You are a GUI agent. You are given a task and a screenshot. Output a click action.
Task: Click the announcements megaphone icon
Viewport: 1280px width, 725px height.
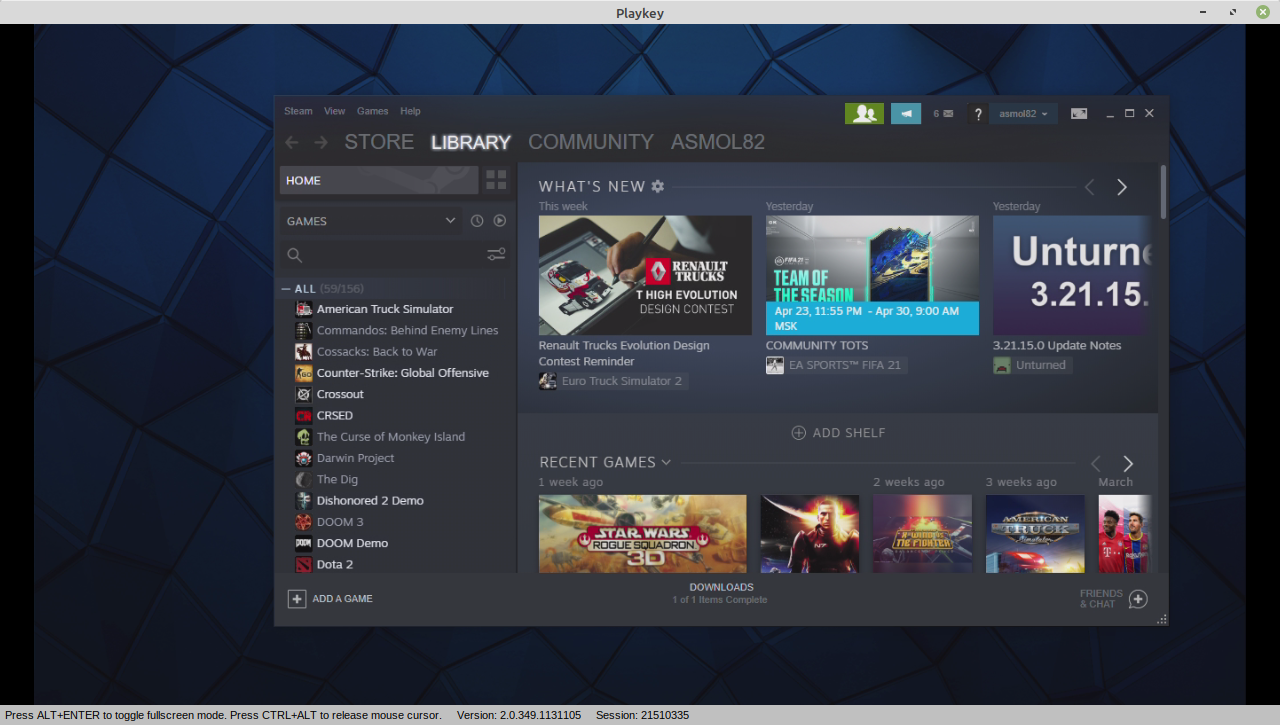(906, 114)
